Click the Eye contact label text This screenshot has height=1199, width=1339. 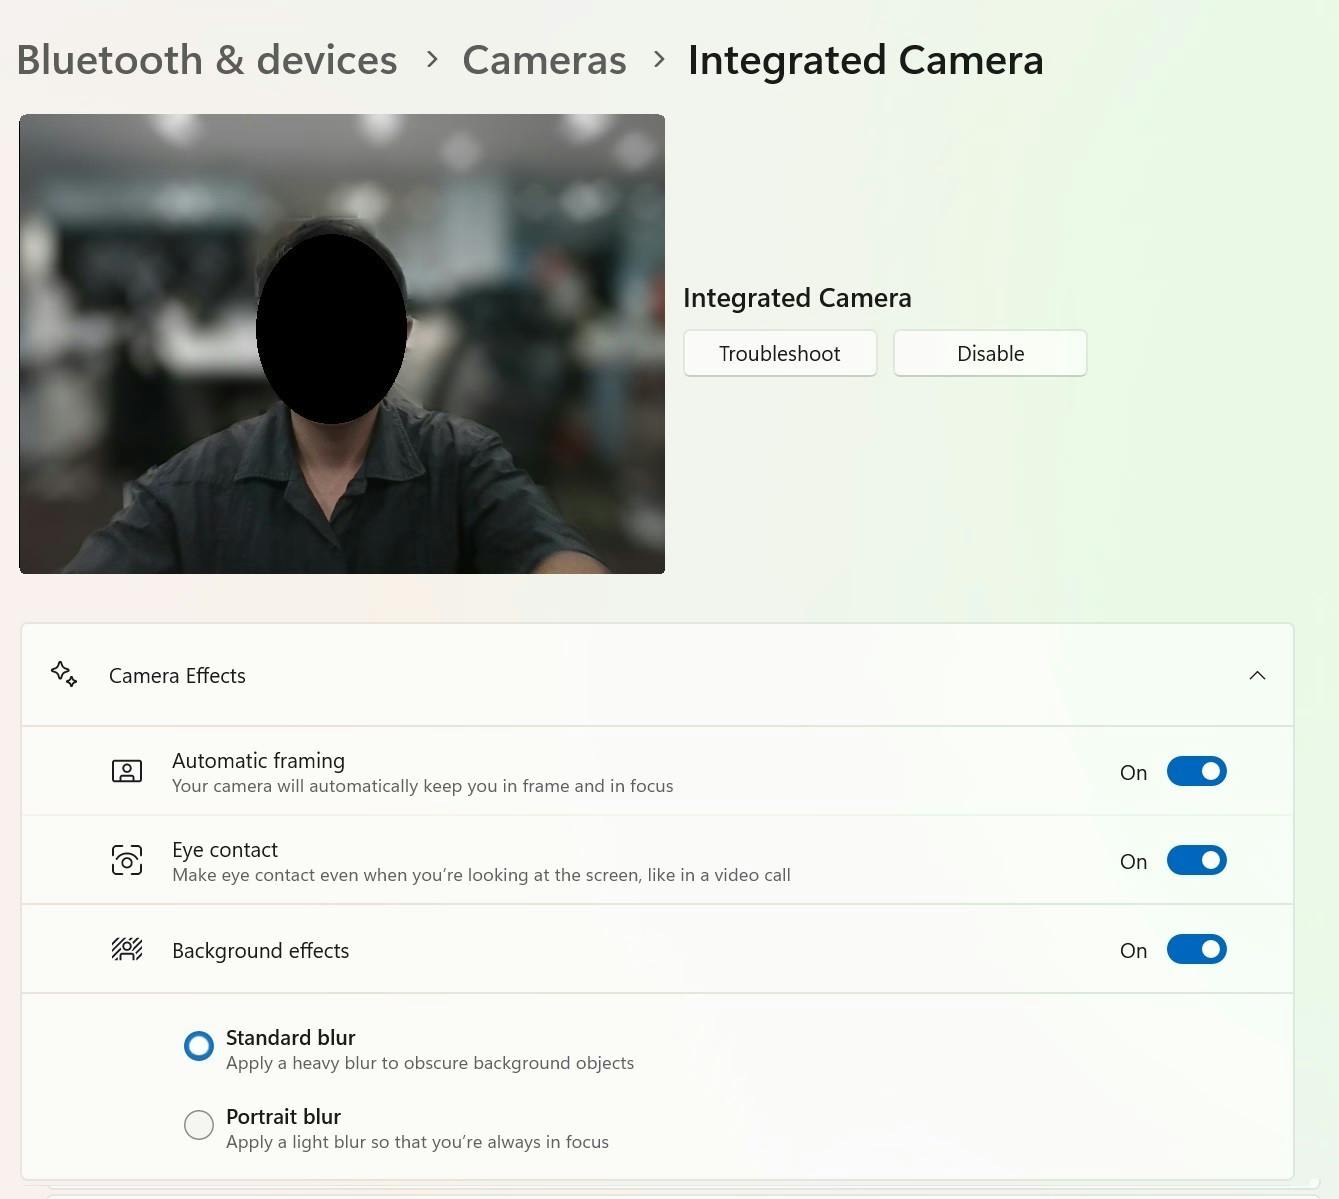(x=225, y=850)
